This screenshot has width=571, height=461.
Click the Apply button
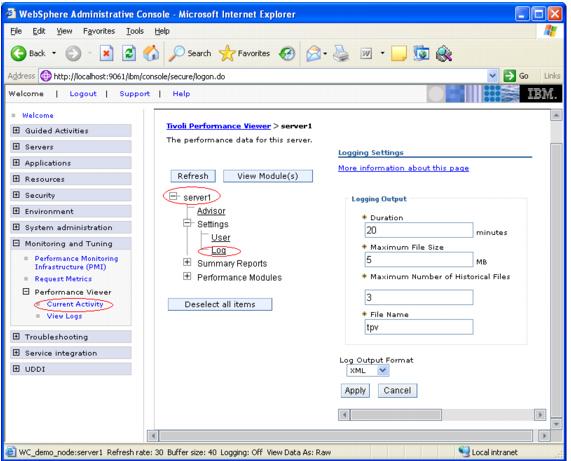pyautogui.click(x=355, y=390)
